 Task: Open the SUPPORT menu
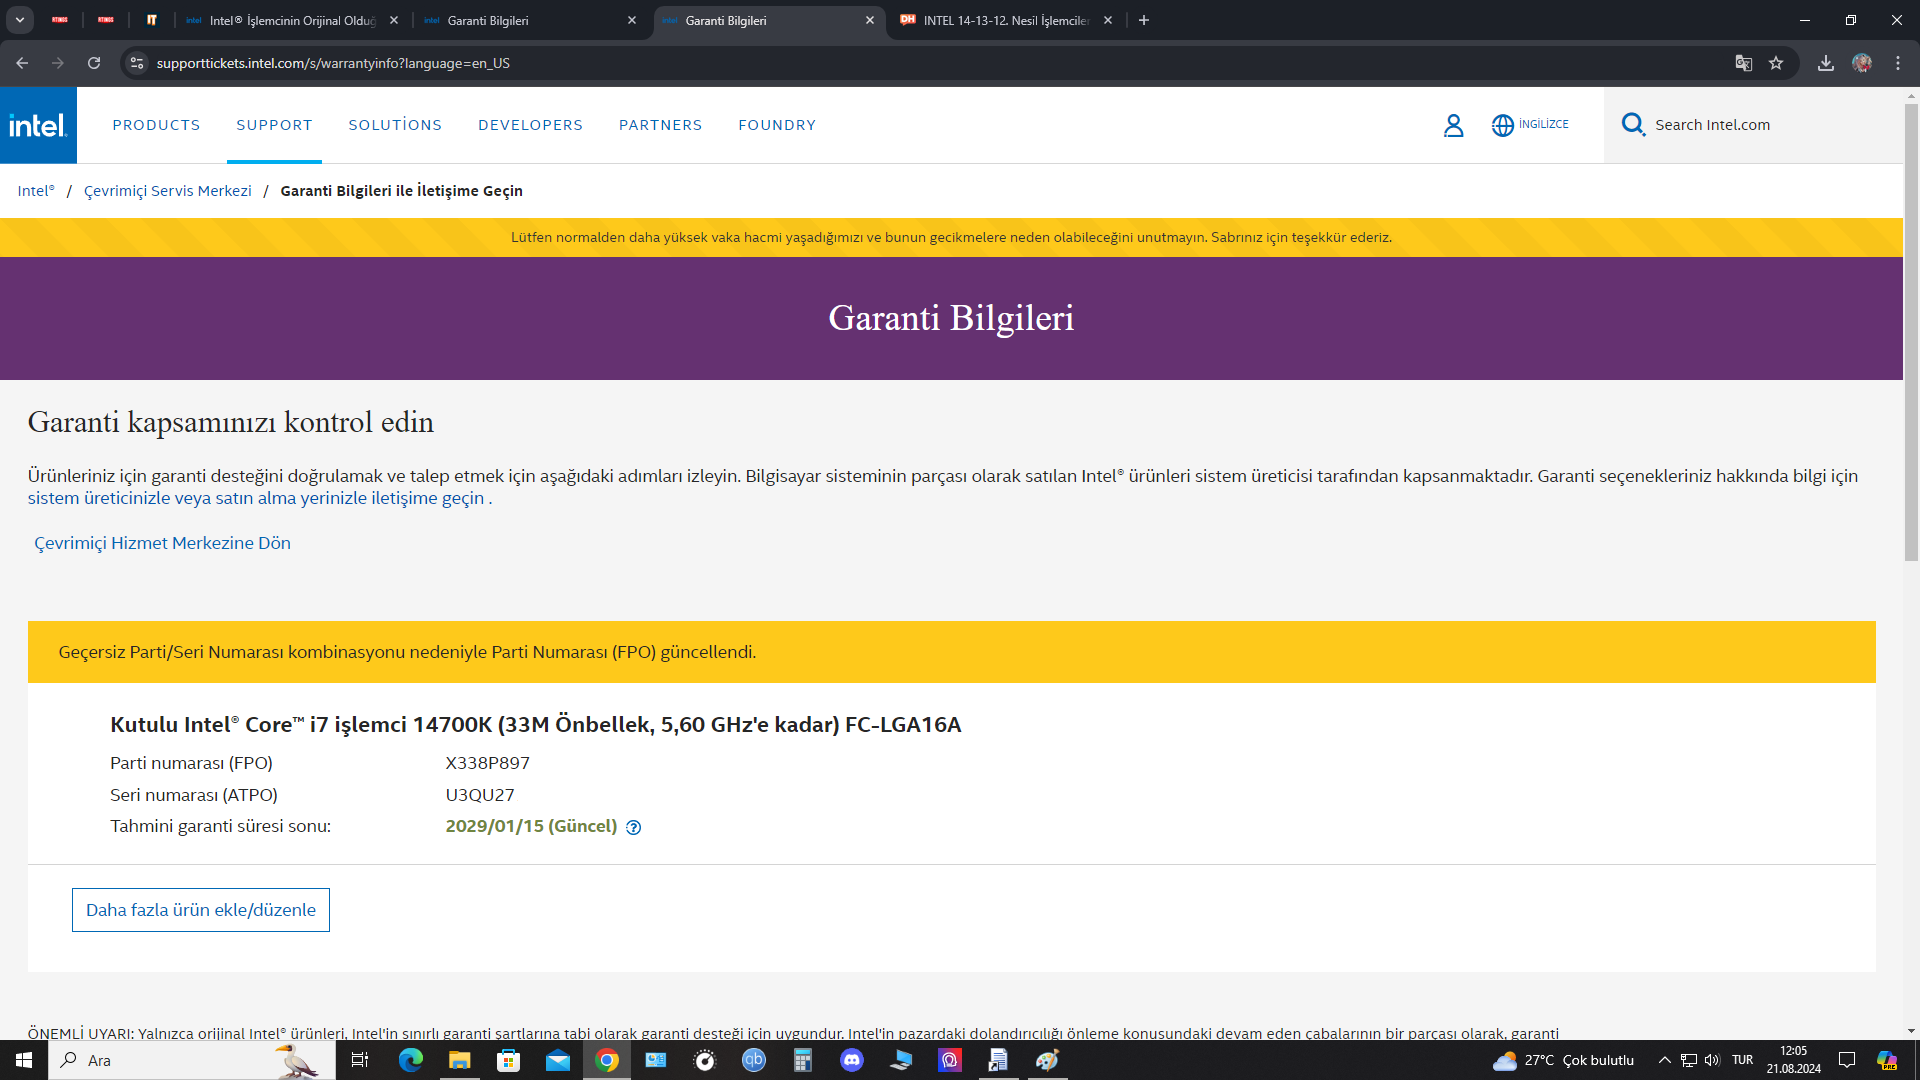point(274,125)
